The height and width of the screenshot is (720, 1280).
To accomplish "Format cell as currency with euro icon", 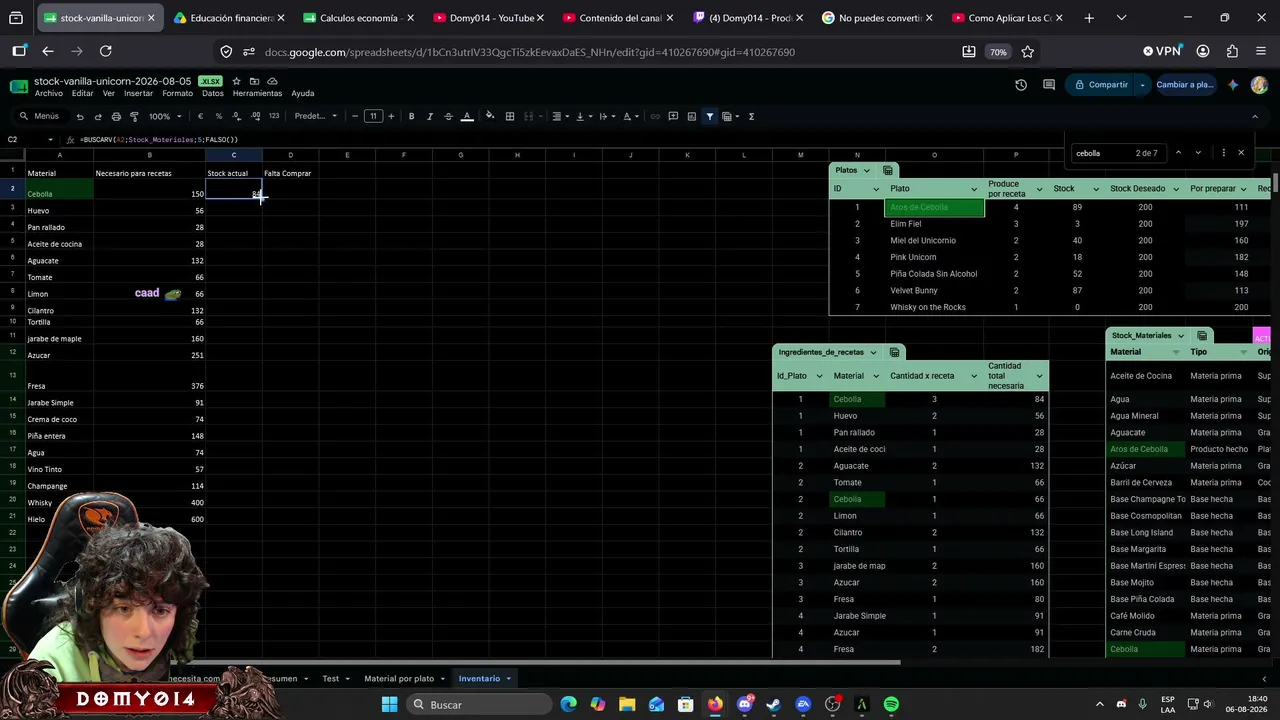I will 200,116.
